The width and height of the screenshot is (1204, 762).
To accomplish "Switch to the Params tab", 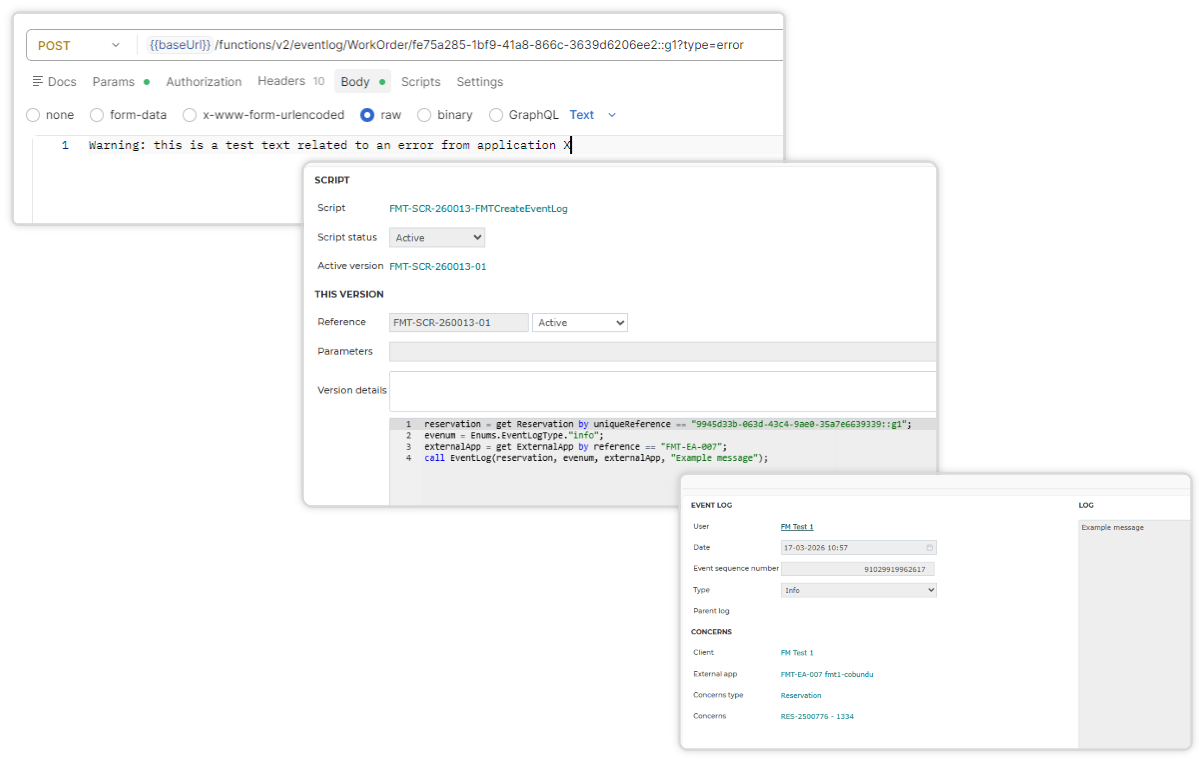I will click(121, 82).
